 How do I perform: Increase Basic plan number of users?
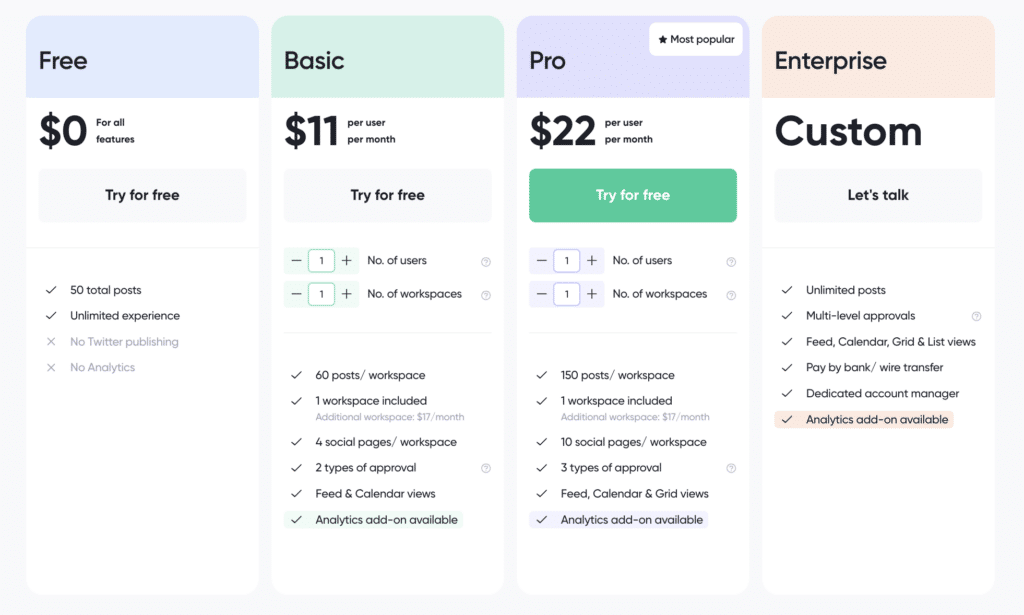[x=346, y=261]
